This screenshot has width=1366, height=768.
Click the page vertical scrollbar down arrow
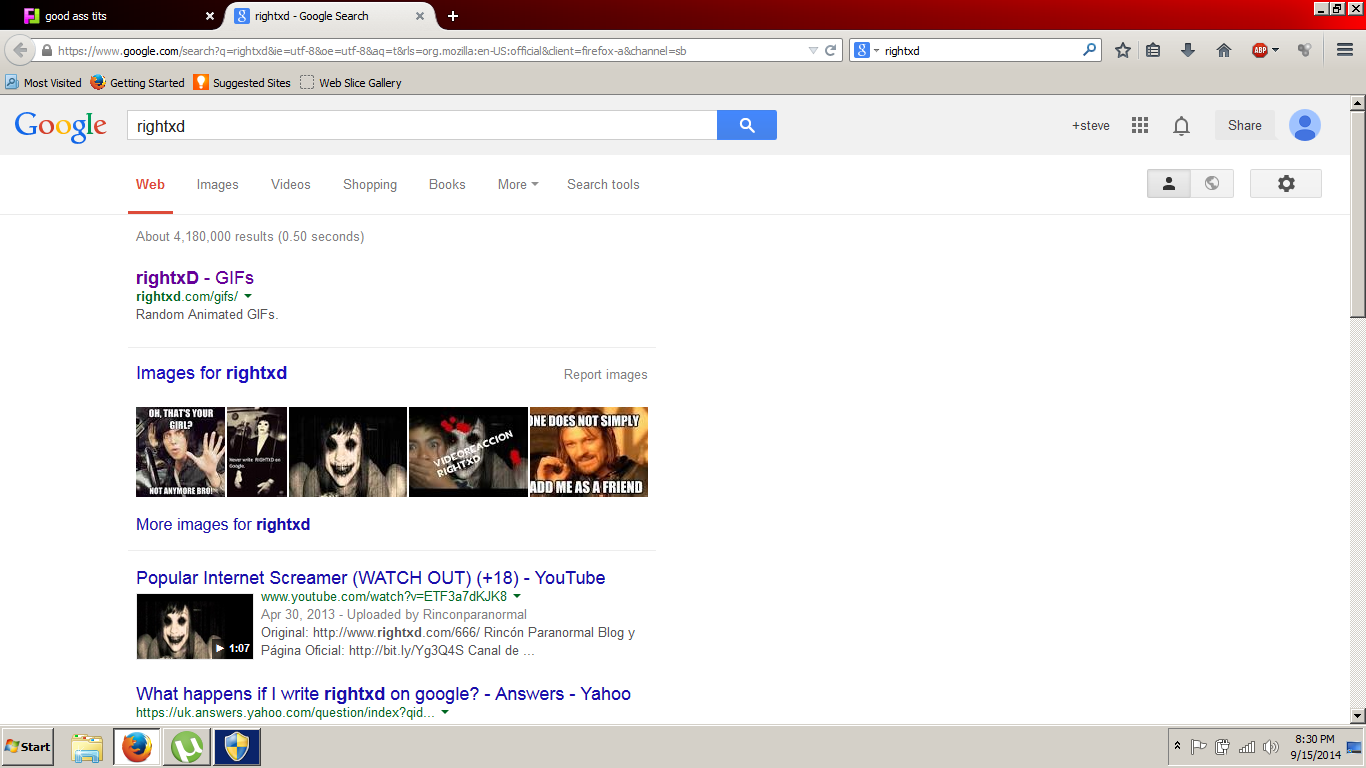1358,716
